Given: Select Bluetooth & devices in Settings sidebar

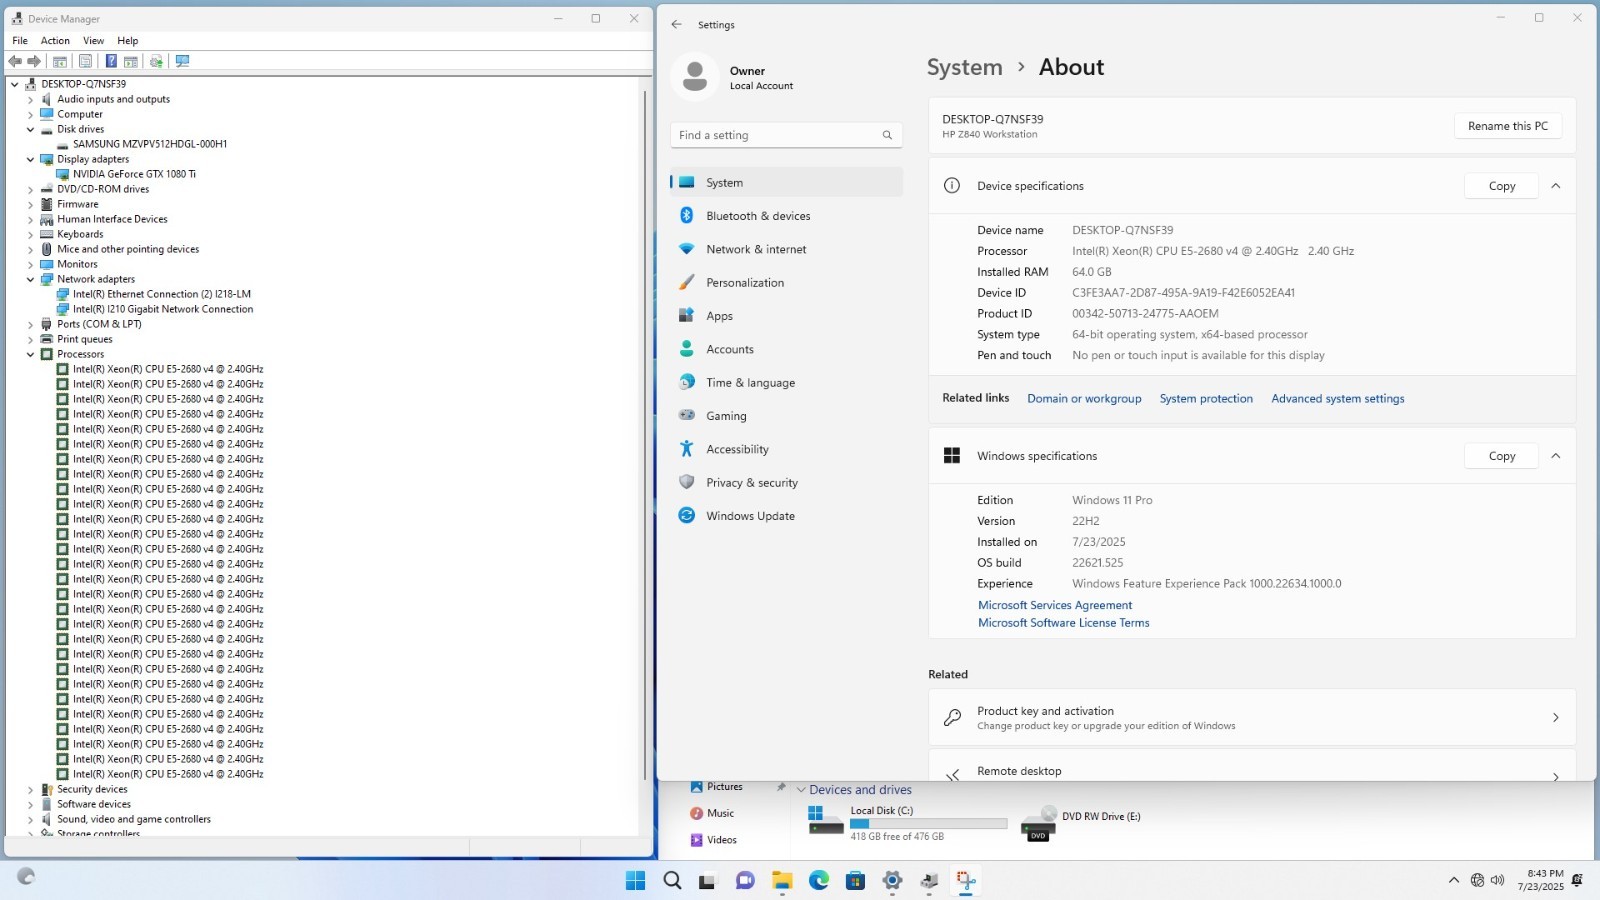Looking at the screenshot, I should [x=786, y=216].
